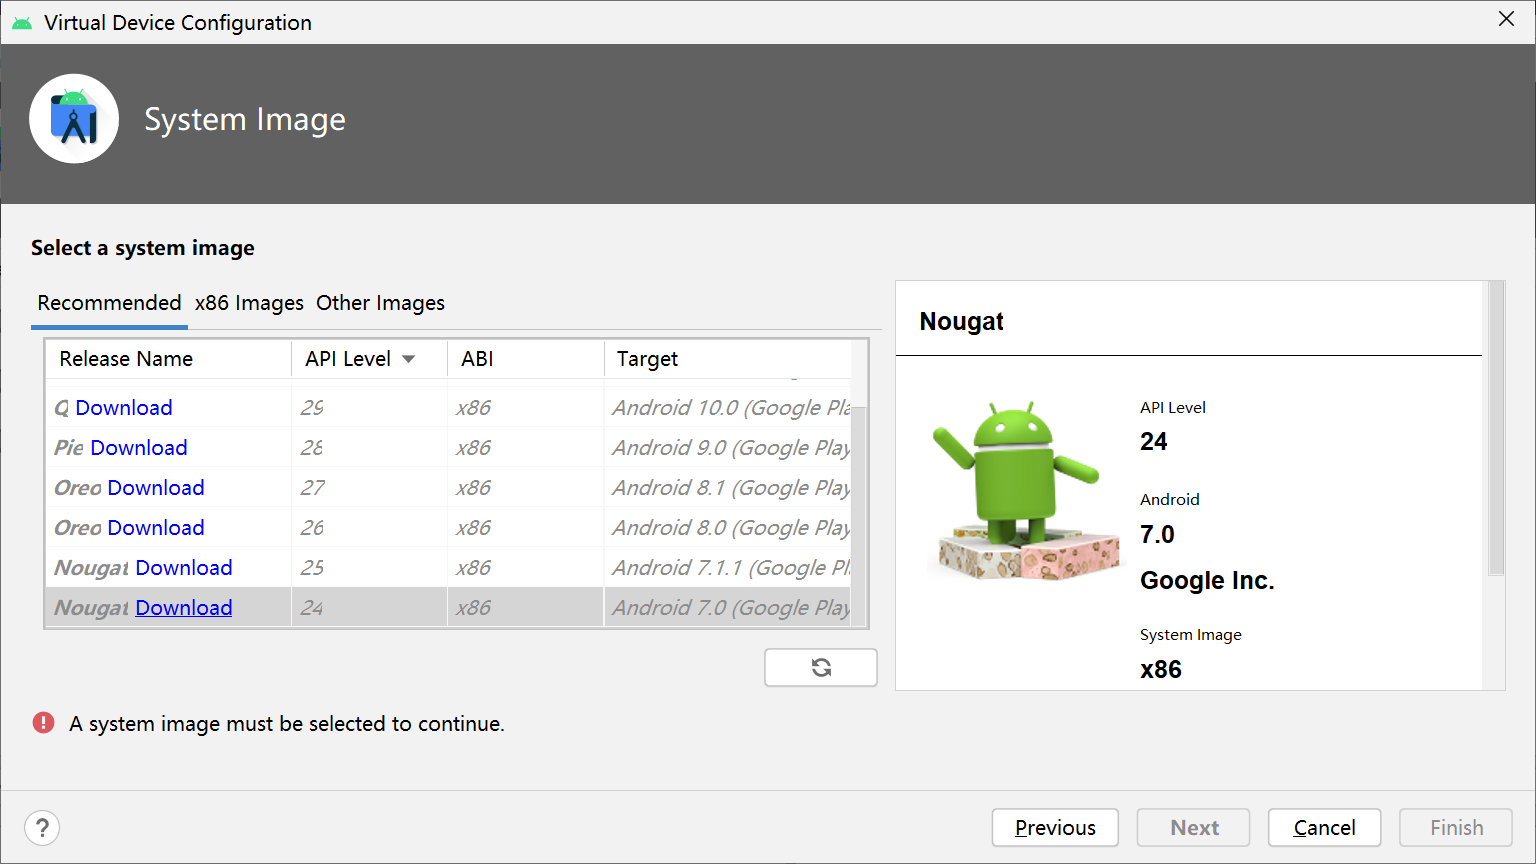1536x864 pixels.
Task: Select the Android 9.0 target cell
Action: pyautogui.click(x=728, y=448)
